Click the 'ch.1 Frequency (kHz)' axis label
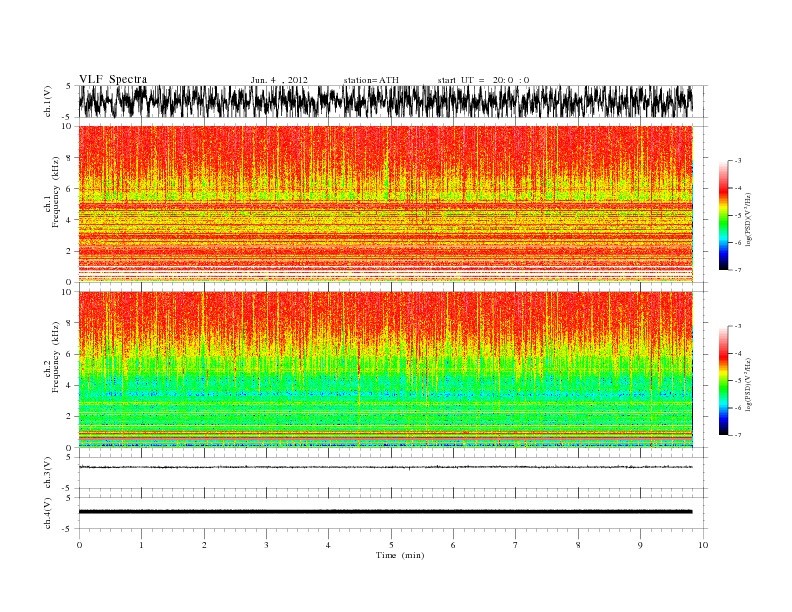792x612 pixels. pos(52,192)
